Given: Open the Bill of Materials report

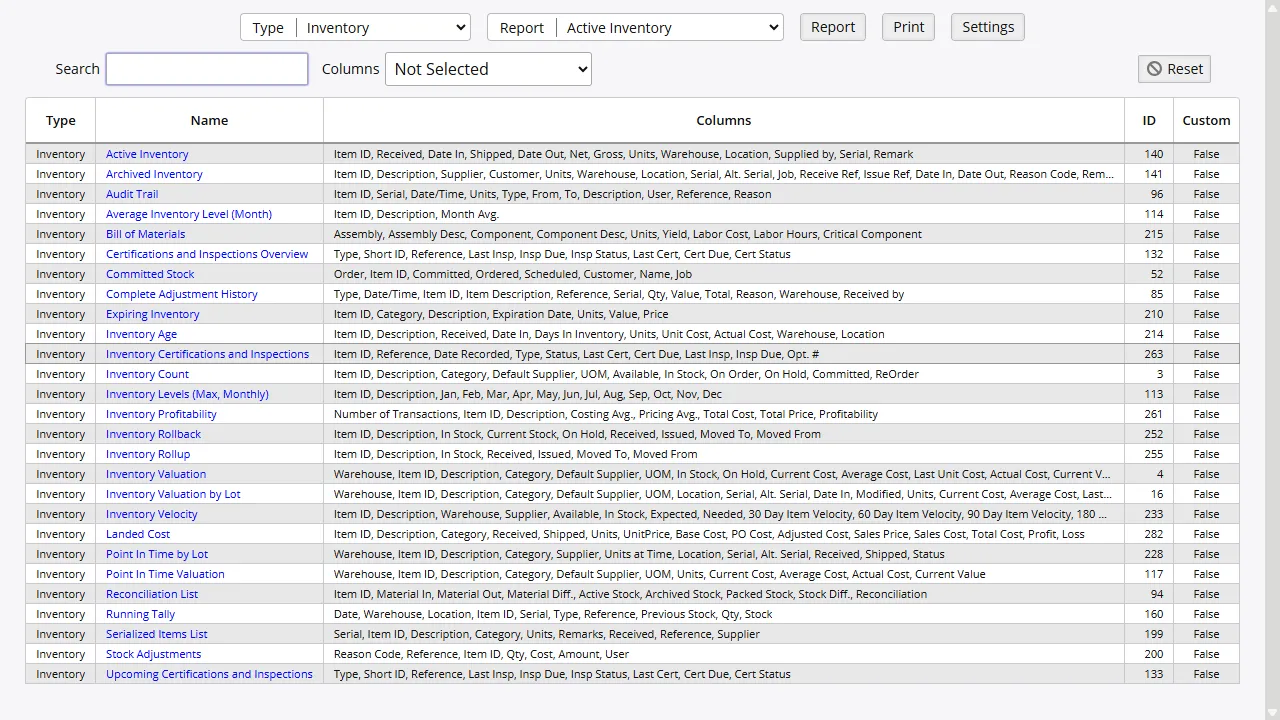Looking at the screenshot, I should point(145,234).
